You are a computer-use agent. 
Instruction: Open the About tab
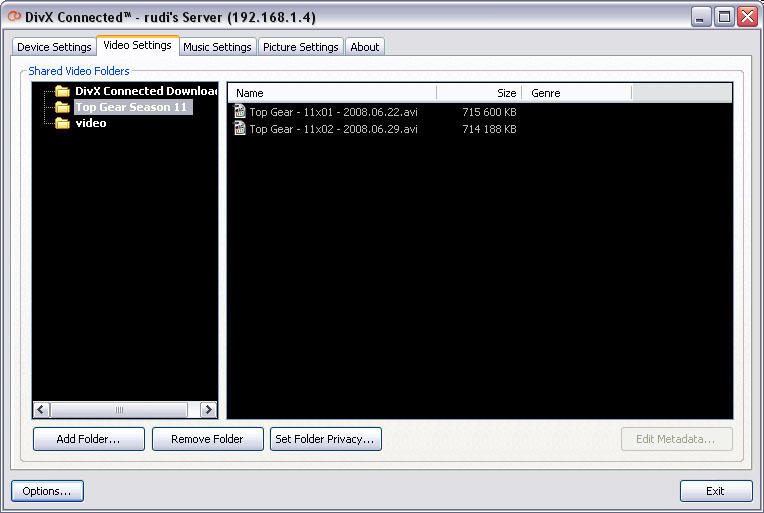click(x=364, y=47)
